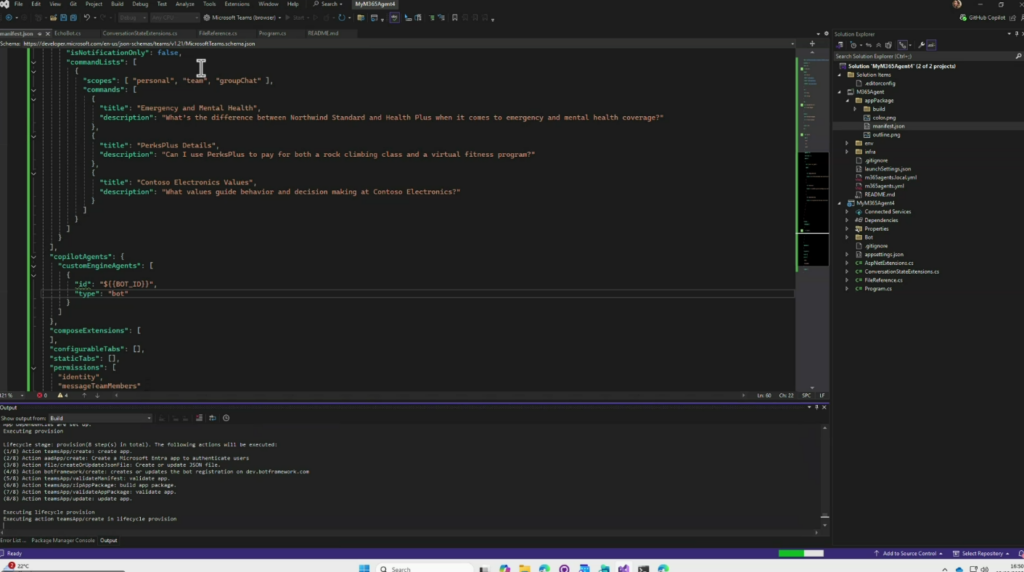The image size is (1024, 572).
Task: Toggle pin on manifest.json tab
Action: coord(39,33)
